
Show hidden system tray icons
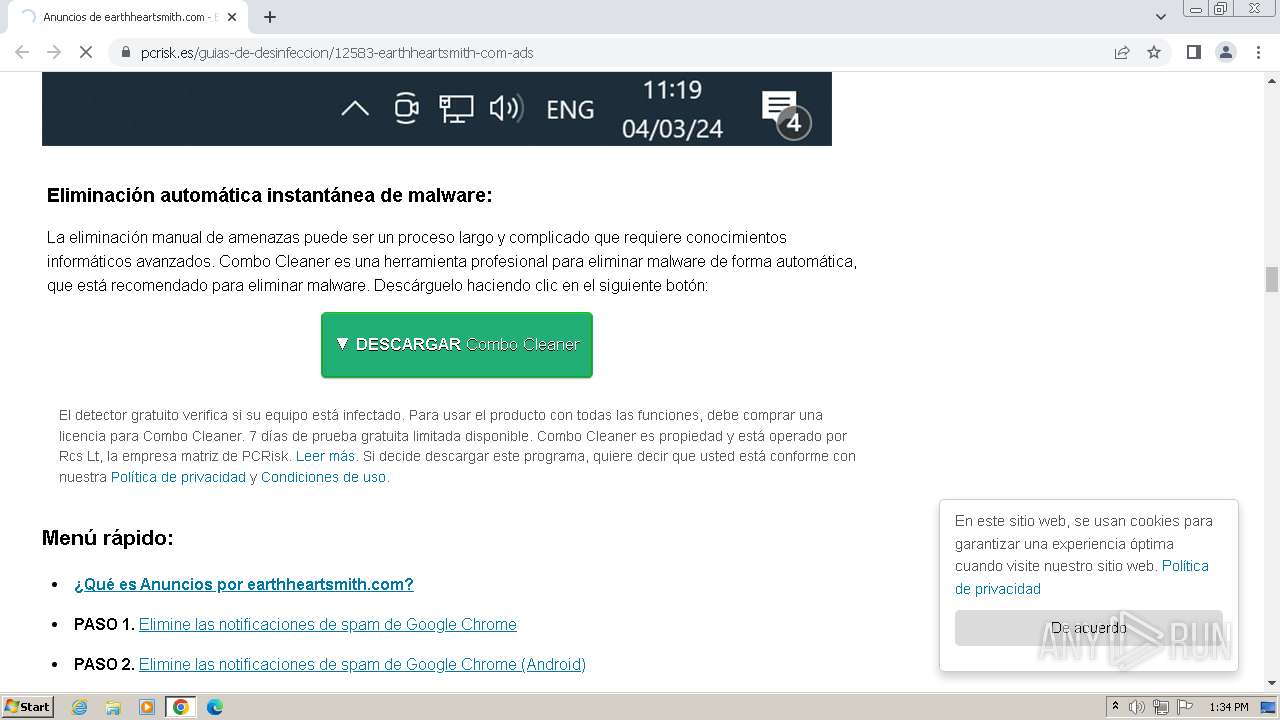[x=1115, y=707]
